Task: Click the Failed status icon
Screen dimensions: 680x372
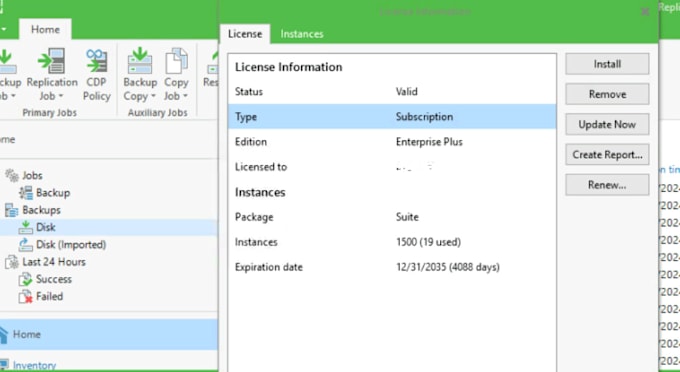Action: pyautogui.click(x=25, y=297)
